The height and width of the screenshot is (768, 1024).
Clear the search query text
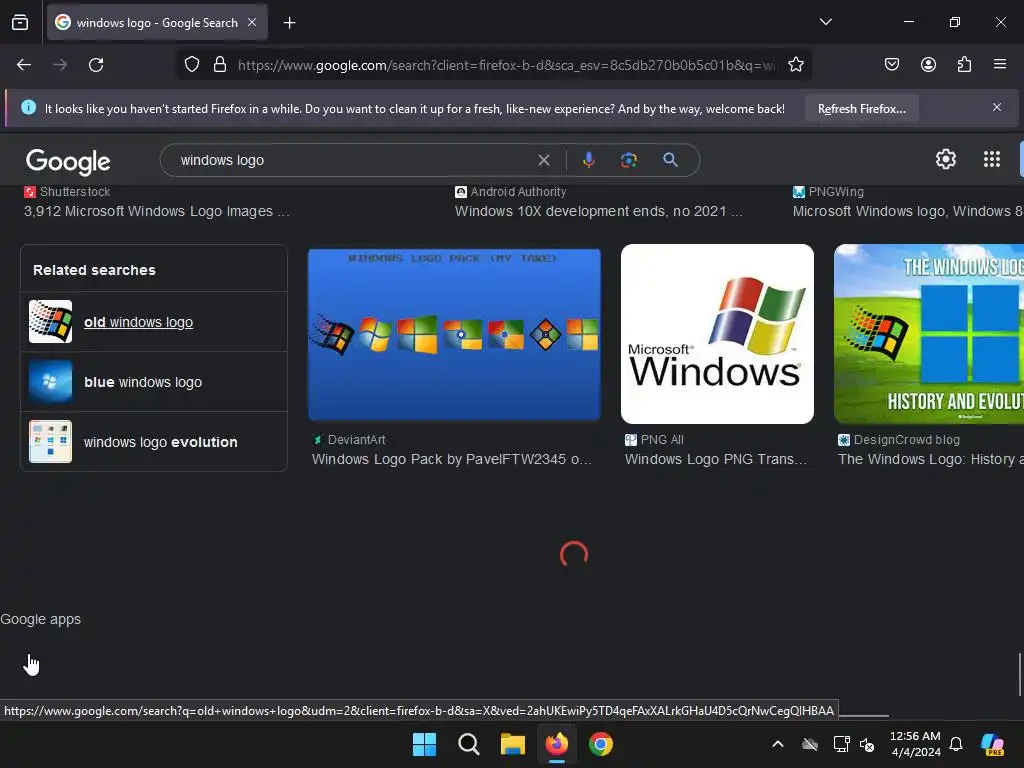[543, 160]
